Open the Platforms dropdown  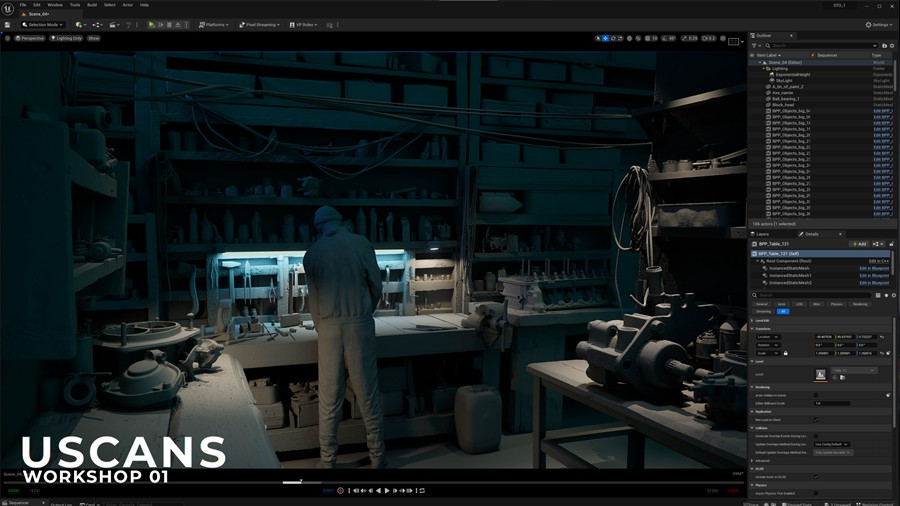(x=214, y=25)
